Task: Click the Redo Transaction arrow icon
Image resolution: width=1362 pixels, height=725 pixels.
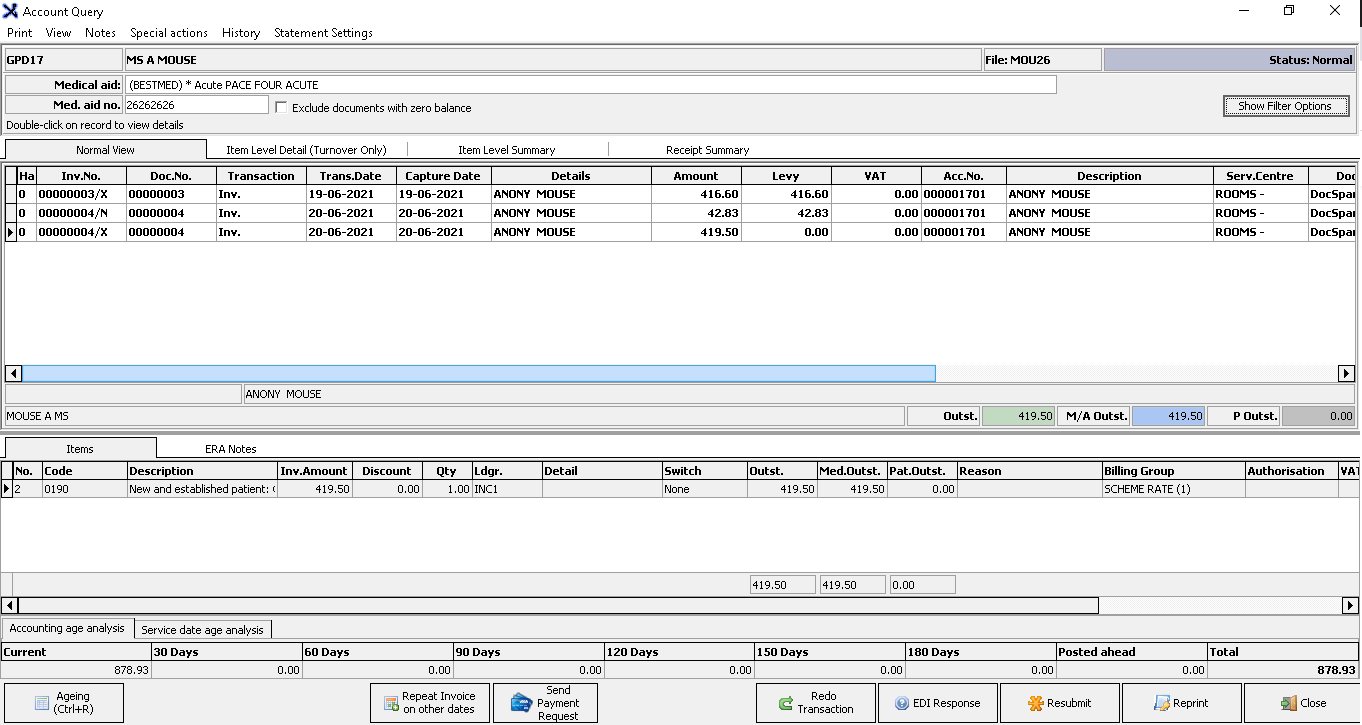Action: (x=786, y=703)
